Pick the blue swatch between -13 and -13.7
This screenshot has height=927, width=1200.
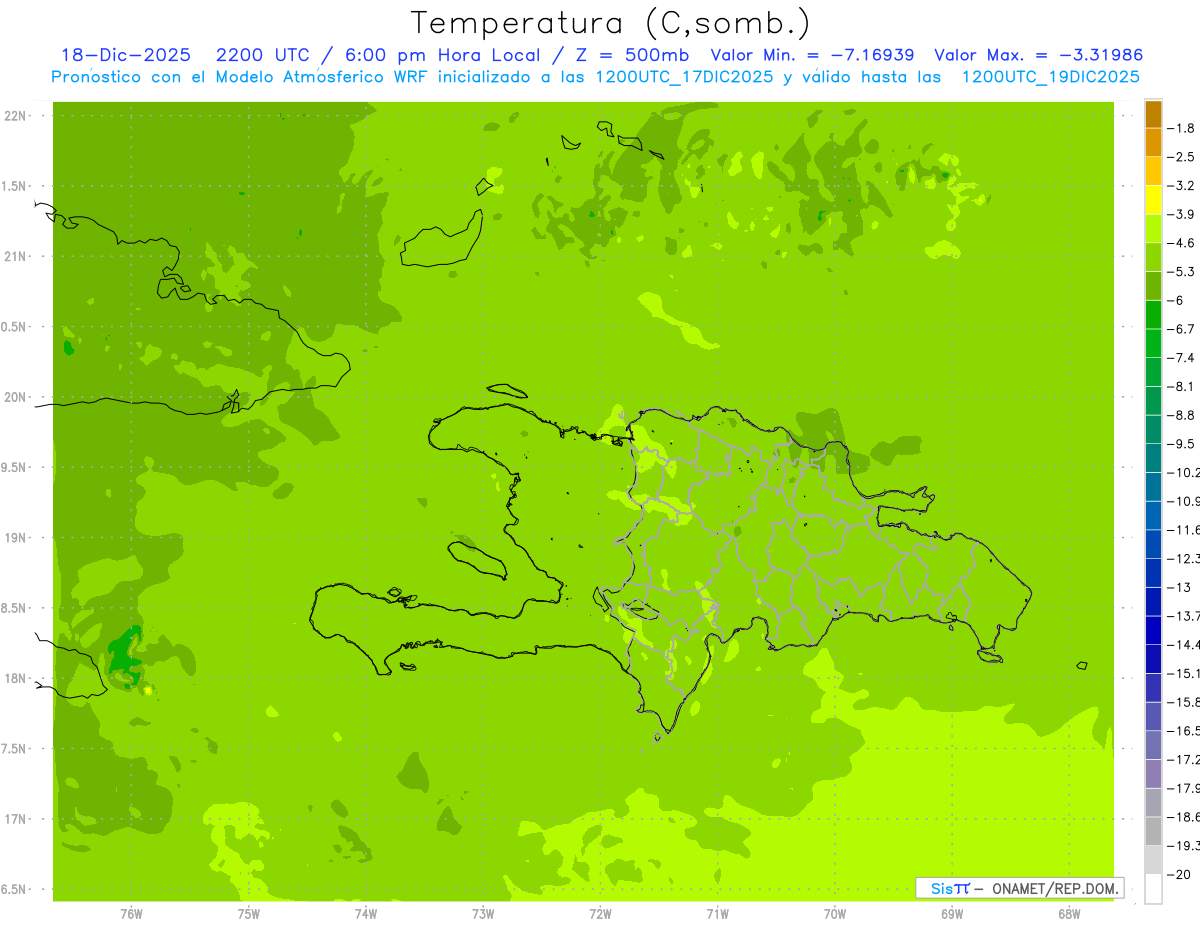click(1153, 602)
